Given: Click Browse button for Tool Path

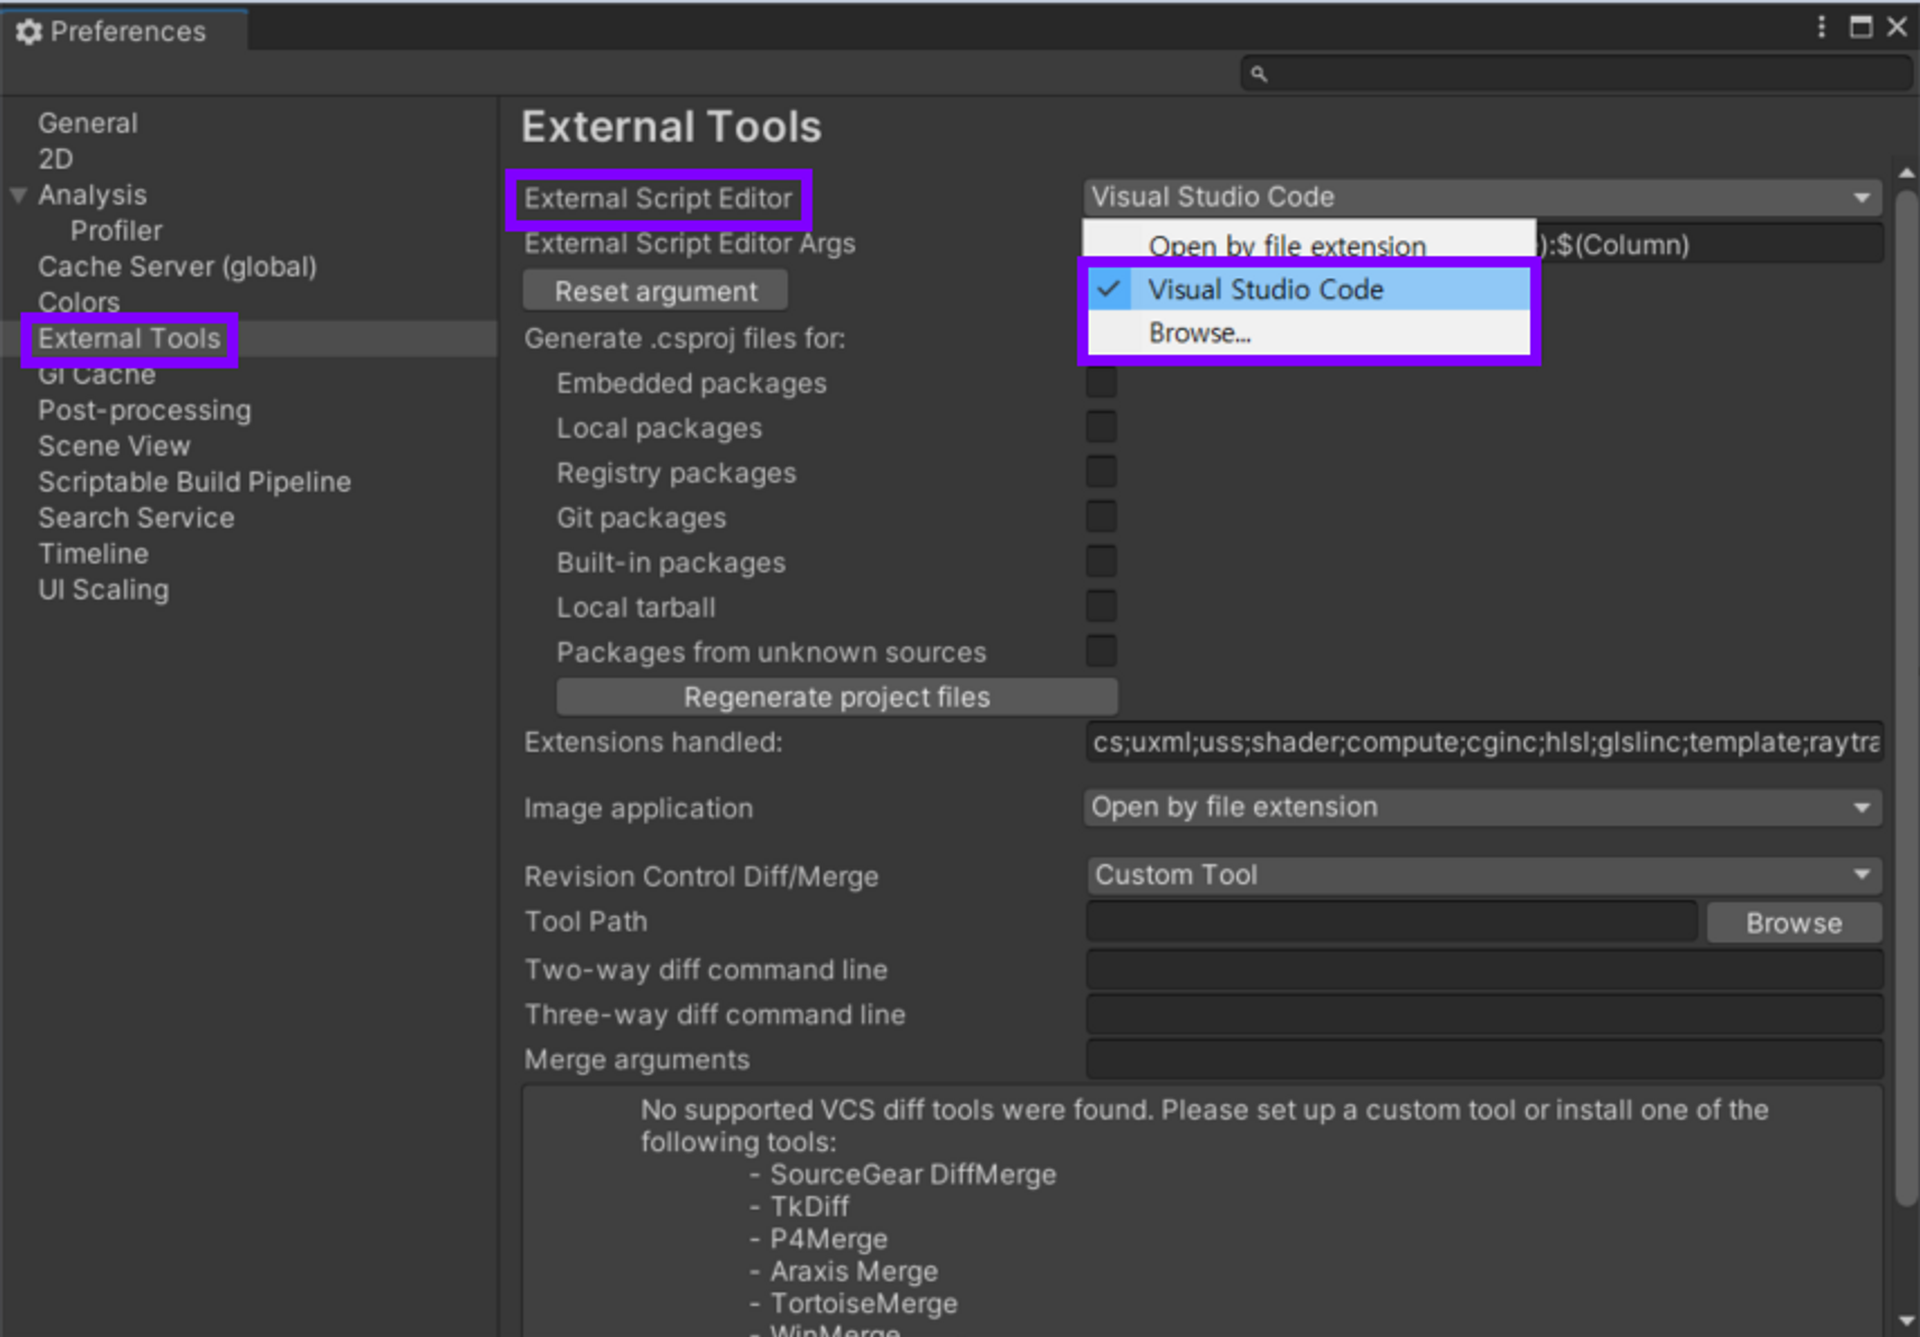Looking at the screenshot, I should 1794,923.
